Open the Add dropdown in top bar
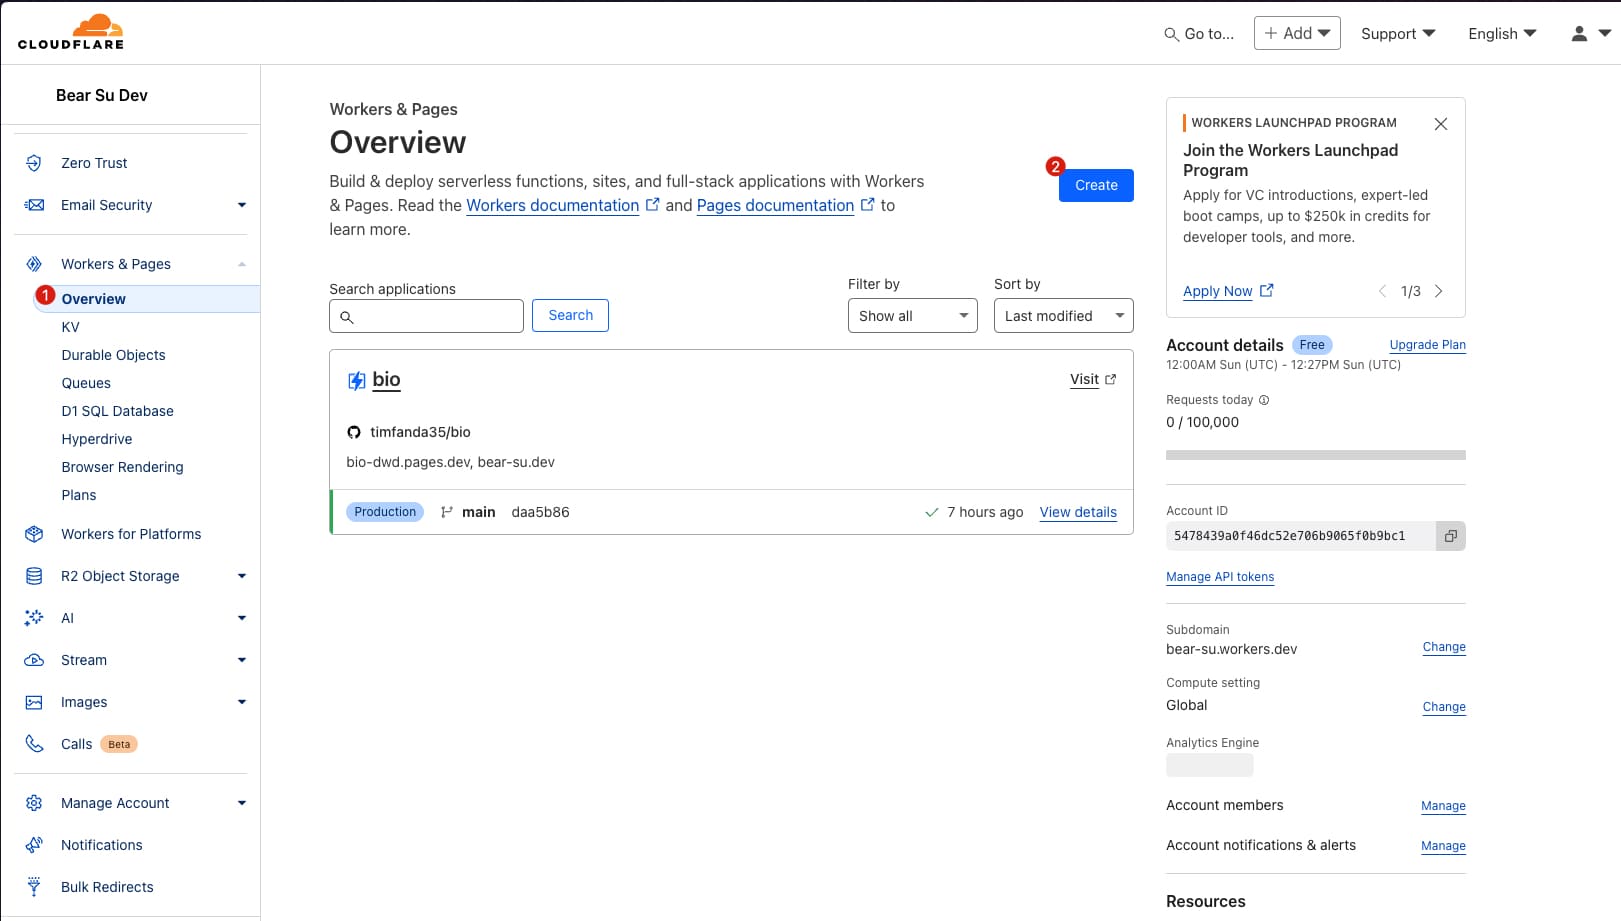This screenshot has height=921, width=1621. (1297, 33)
